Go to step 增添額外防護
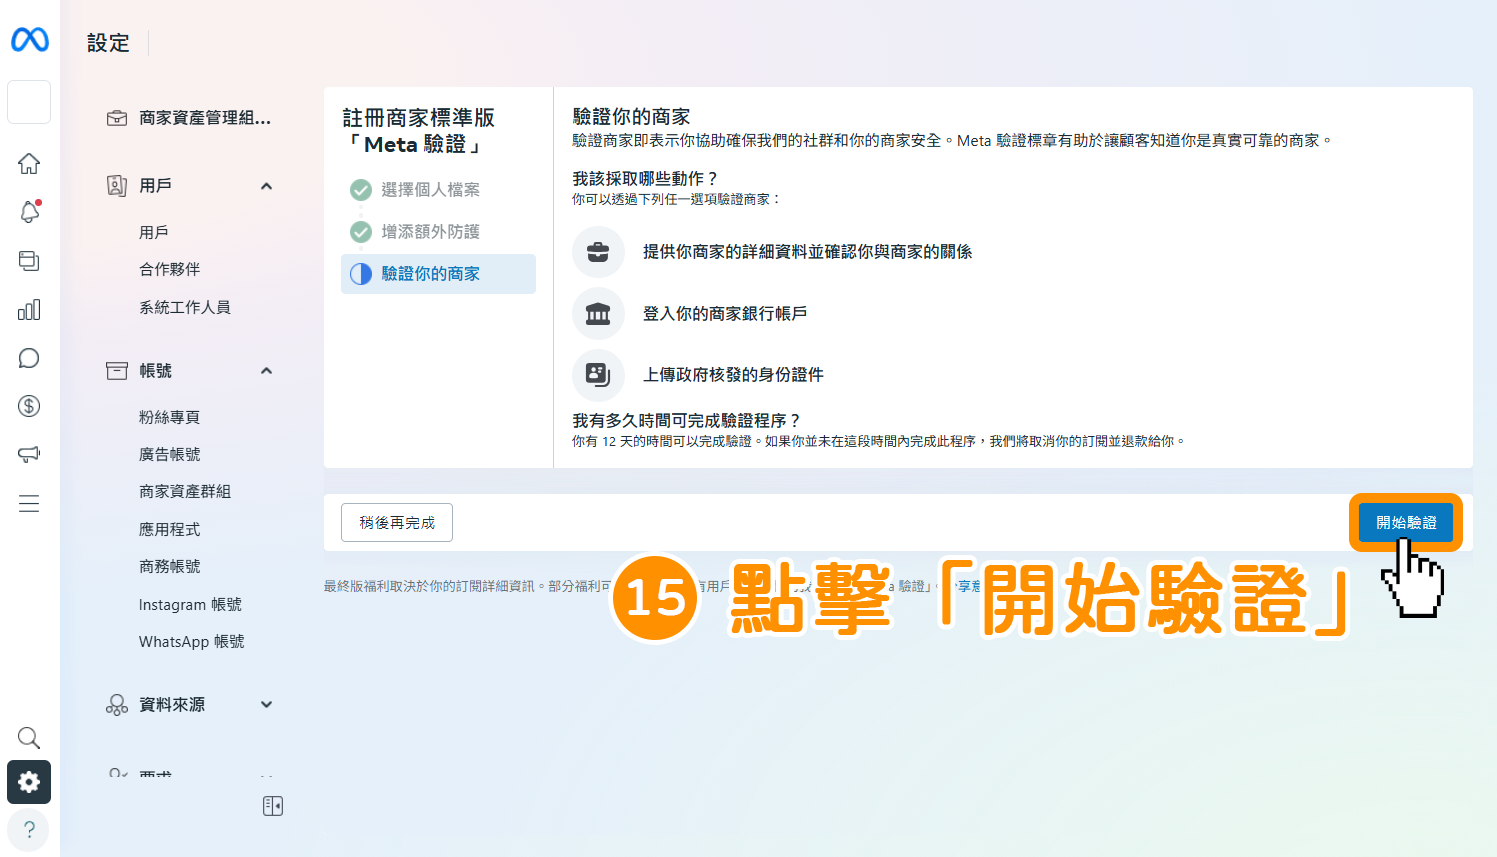This screenshot has height=857, width=1497. [430, 232]
